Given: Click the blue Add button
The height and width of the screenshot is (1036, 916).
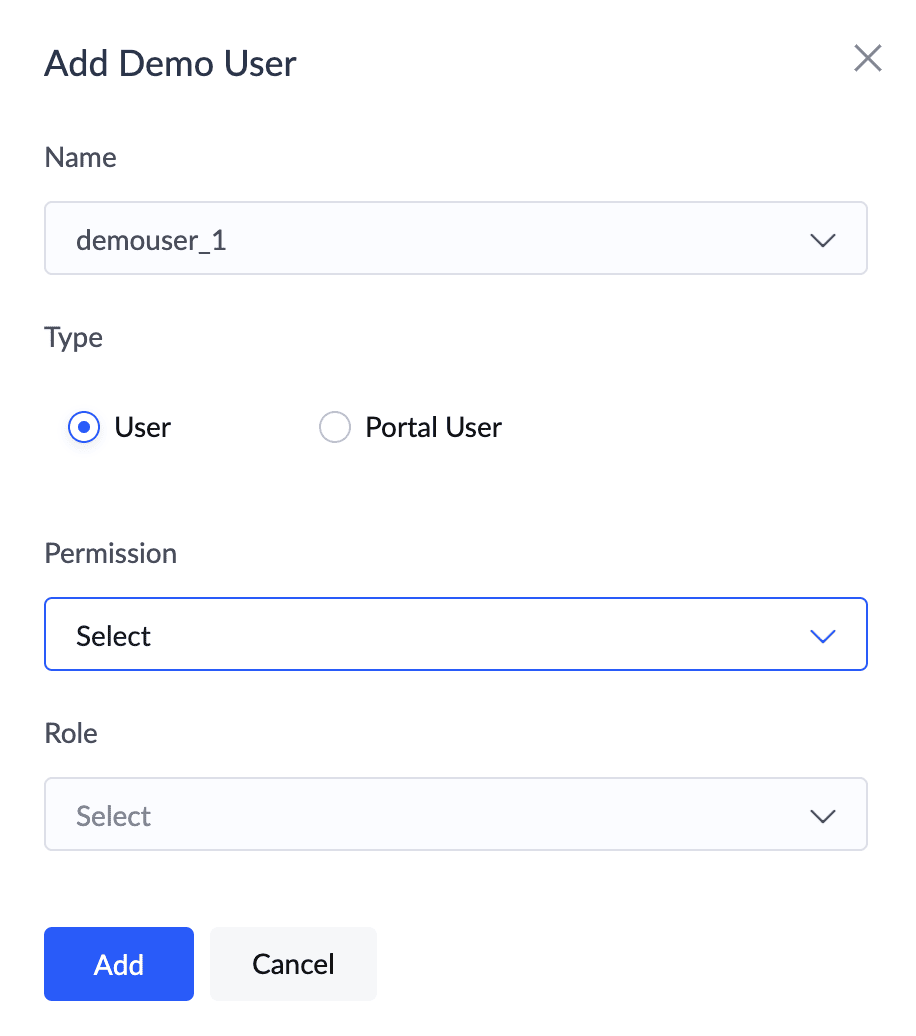Looking at the screenshot, I should (119, 964).
